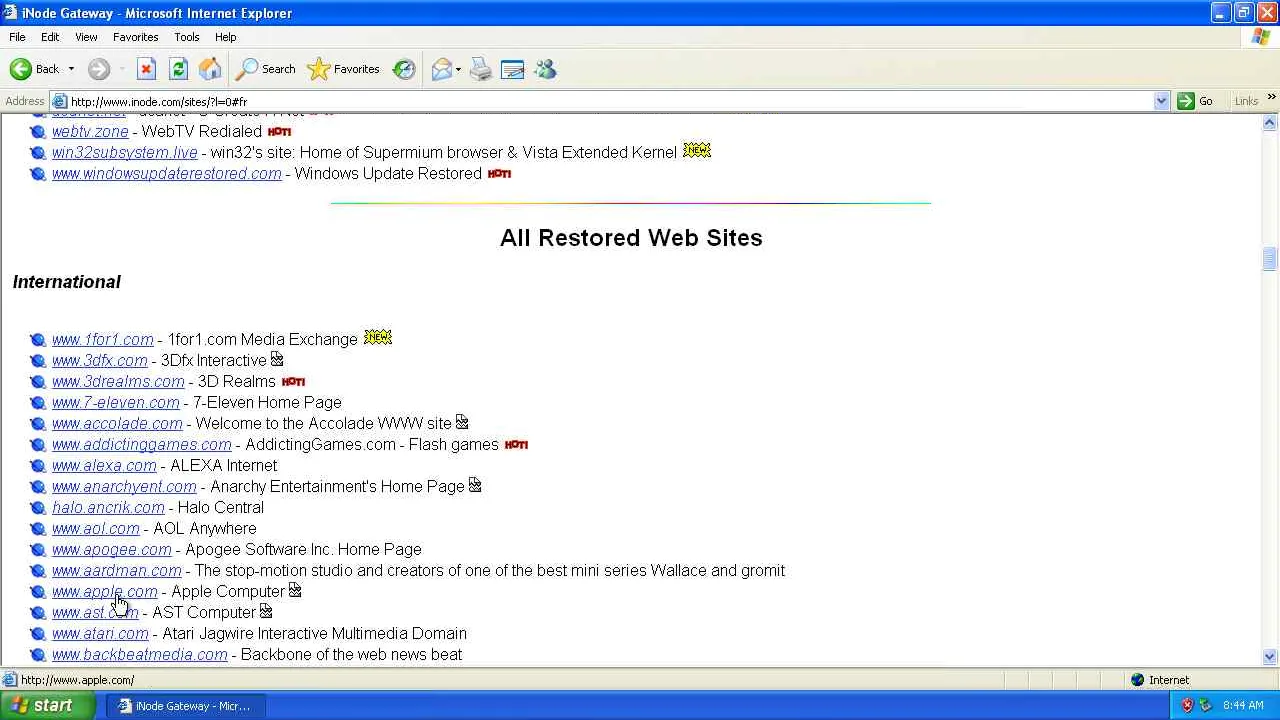Open the www.accolade.com link

coord(117,423)
